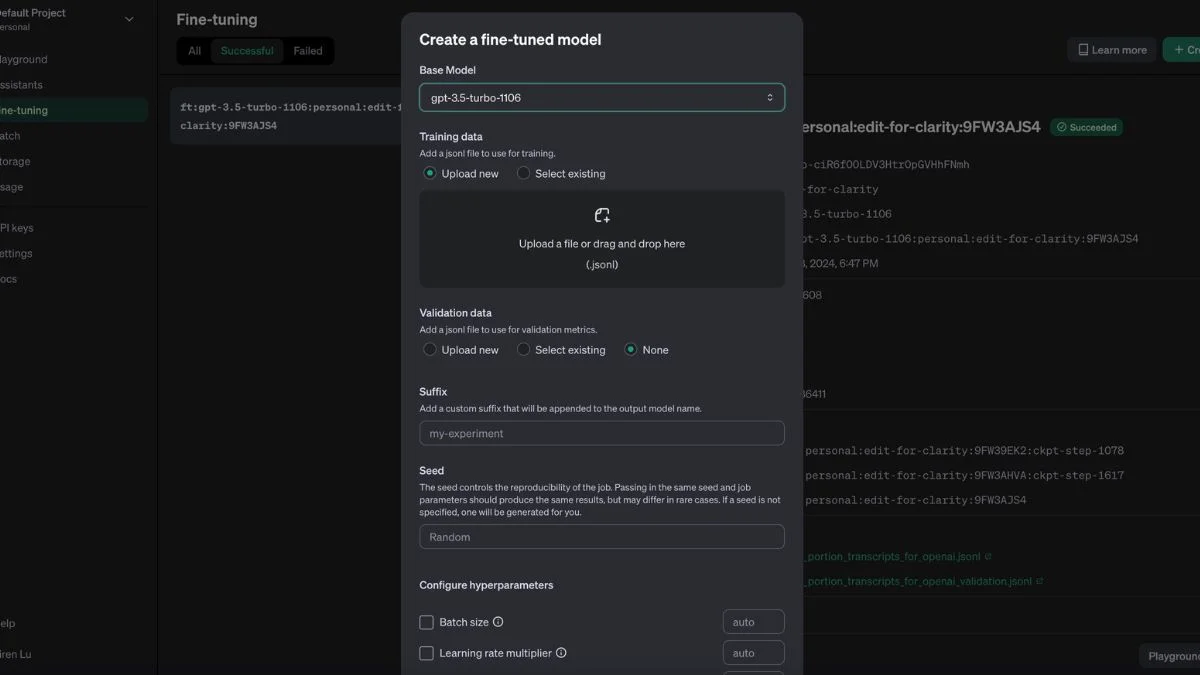Click the Learning rate multiplier info icon
The image size is (1200, 675).
pos(561,653)
